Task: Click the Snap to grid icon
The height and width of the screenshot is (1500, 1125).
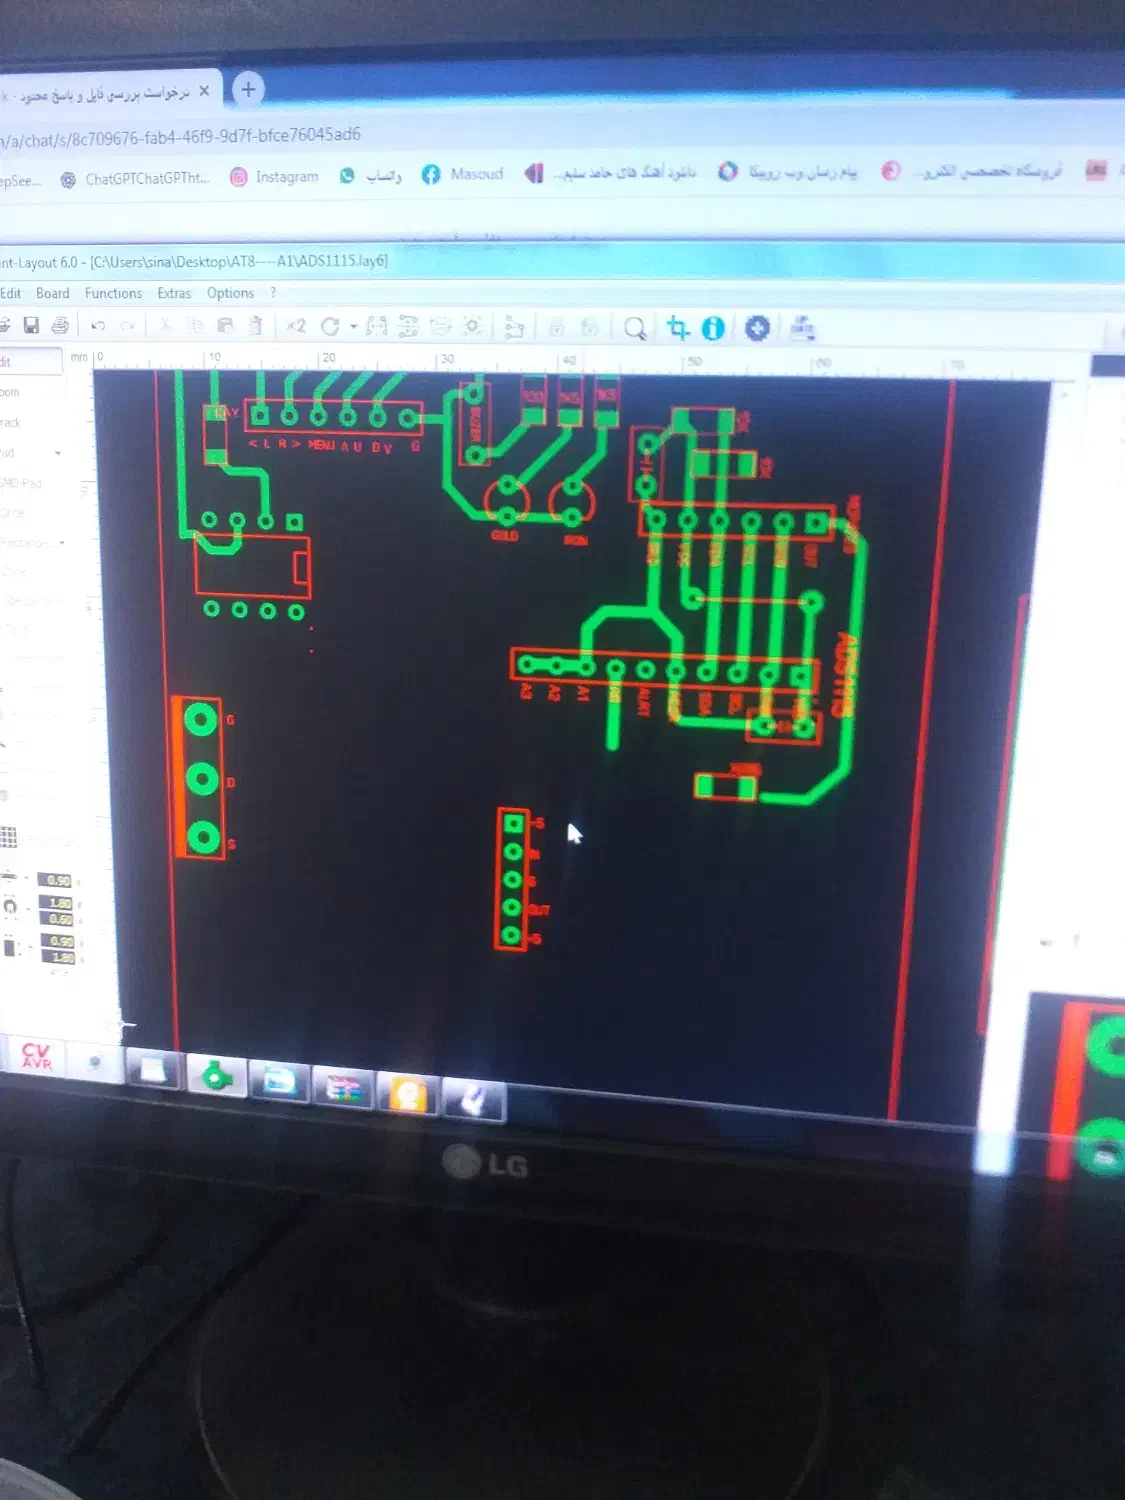Action: 440,326
